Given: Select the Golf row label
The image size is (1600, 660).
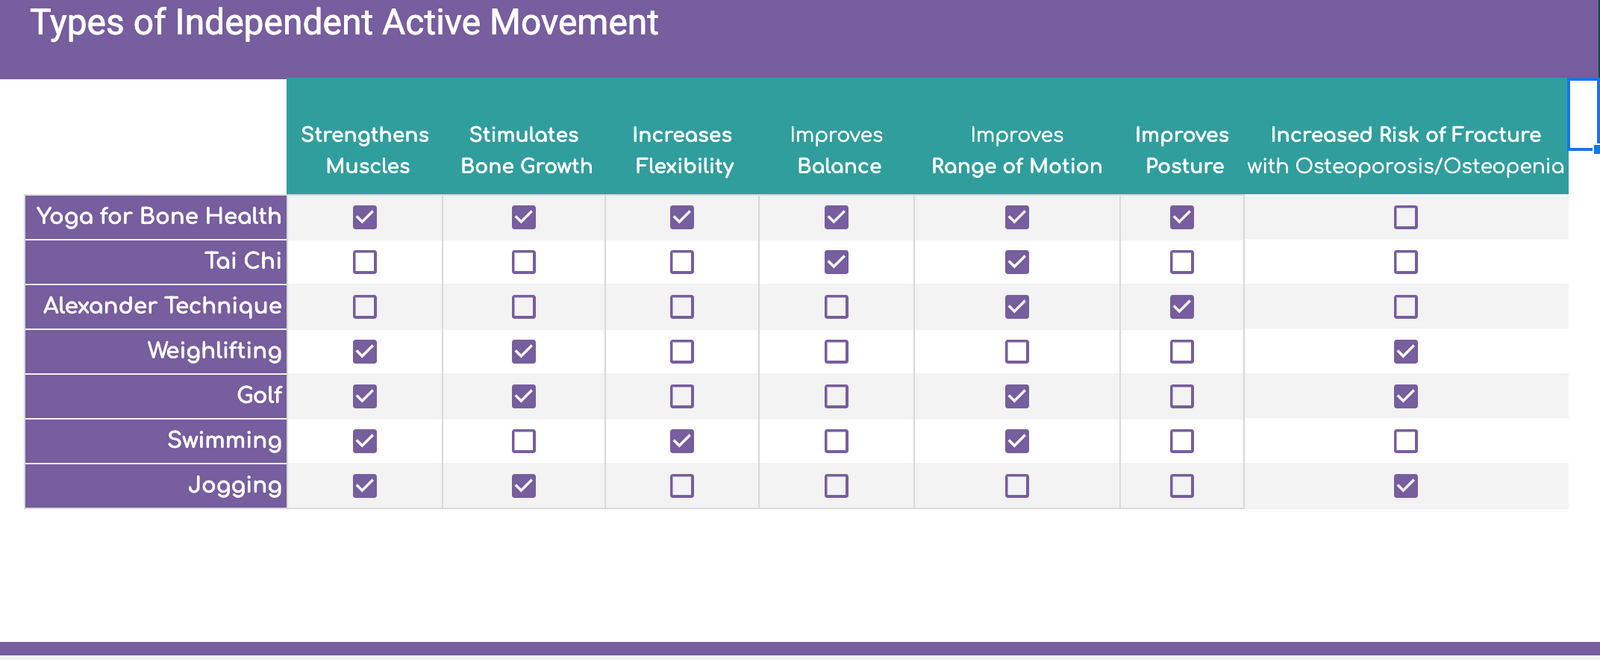Looking at the screenshot, I should coord(259,395).
